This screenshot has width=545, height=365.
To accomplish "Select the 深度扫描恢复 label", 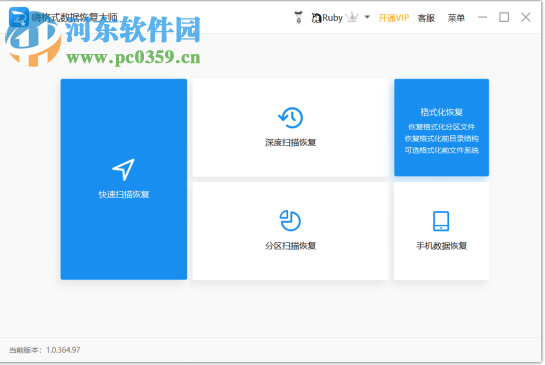I will (291, 142).
